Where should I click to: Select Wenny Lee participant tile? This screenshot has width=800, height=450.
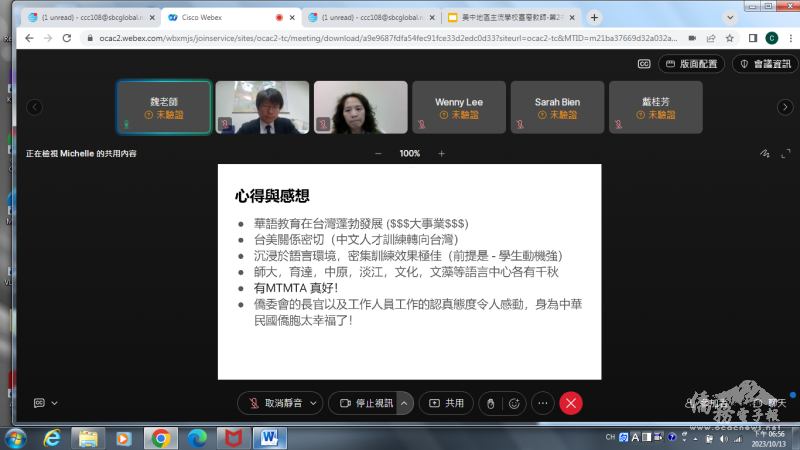[x=459, y=107]
